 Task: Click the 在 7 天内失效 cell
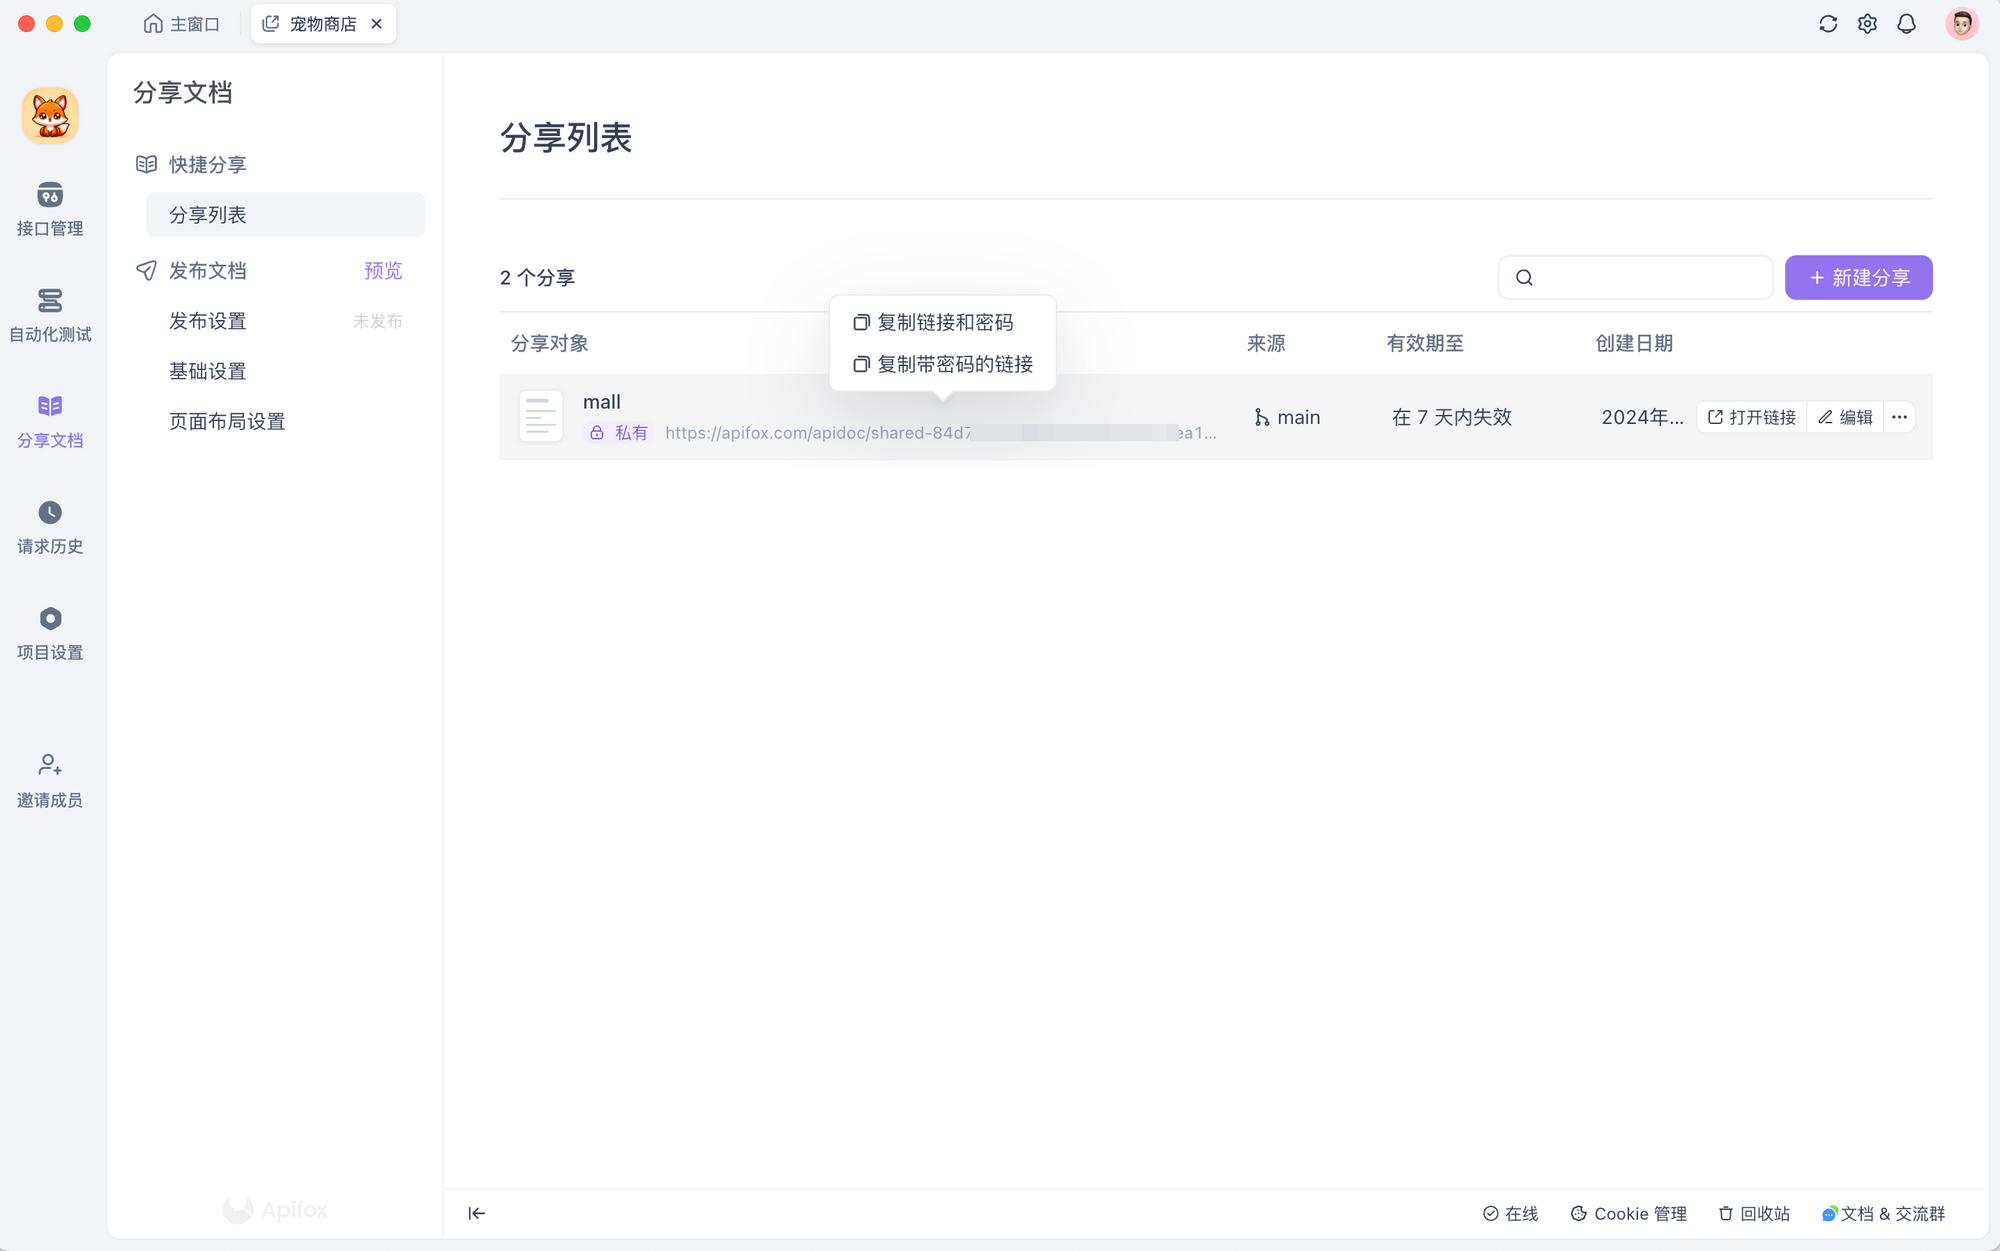click(x=1451, y=417)
